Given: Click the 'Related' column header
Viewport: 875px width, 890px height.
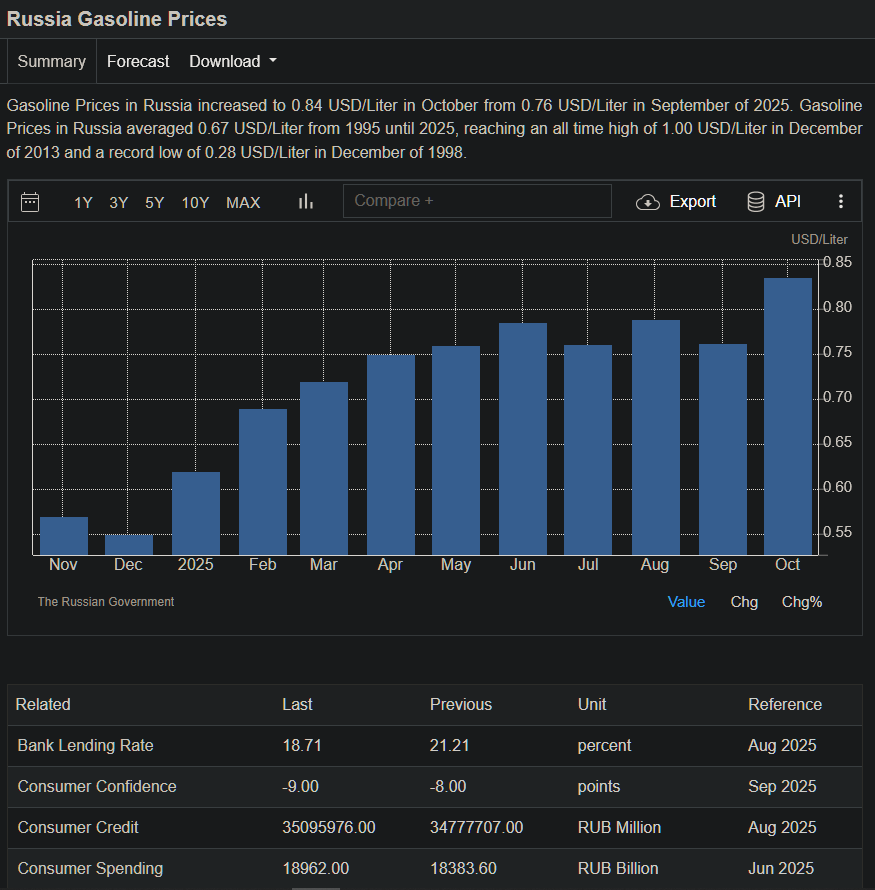Looking at the screenshot, I should [43, 704].
